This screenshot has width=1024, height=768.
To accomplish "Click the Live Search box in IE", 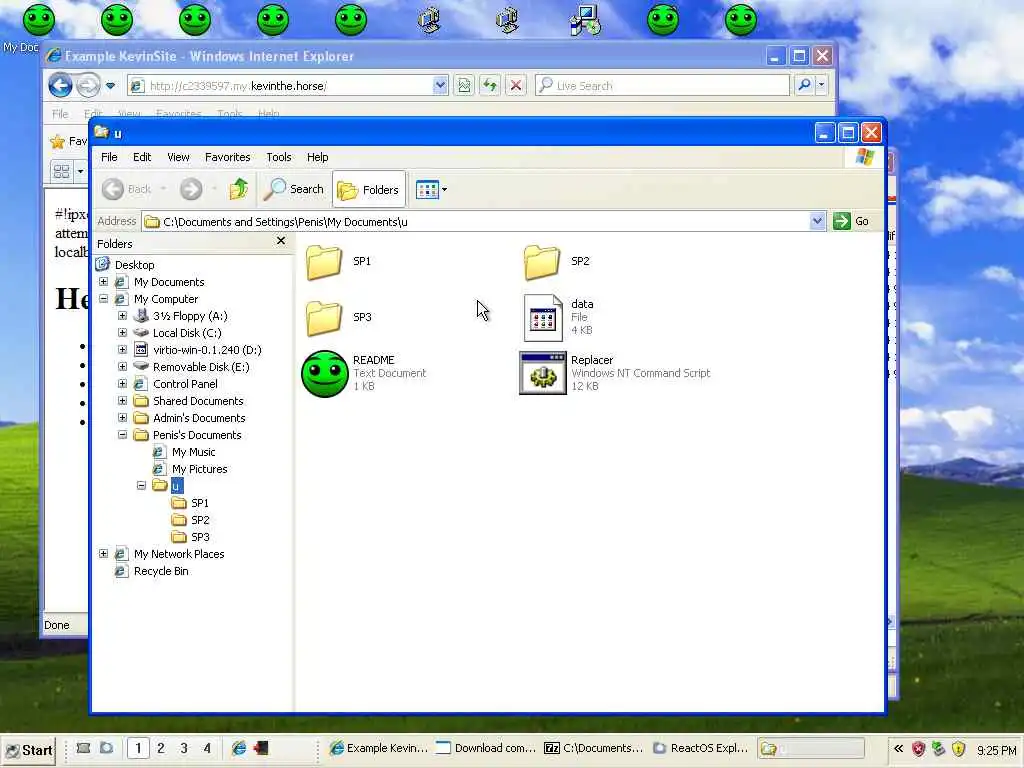I will tap(662, 86).
